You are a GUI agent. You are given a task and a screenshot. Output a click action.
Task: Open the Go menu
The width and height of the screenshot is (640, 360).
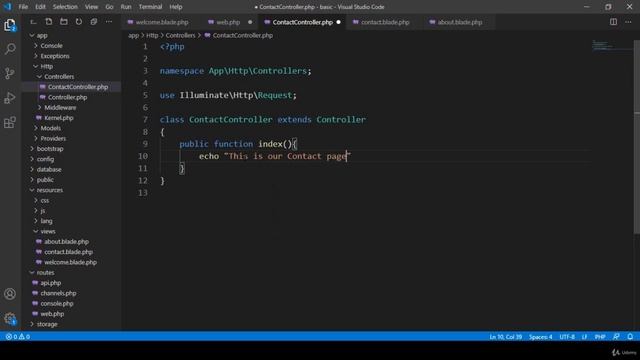coord(109,7)
